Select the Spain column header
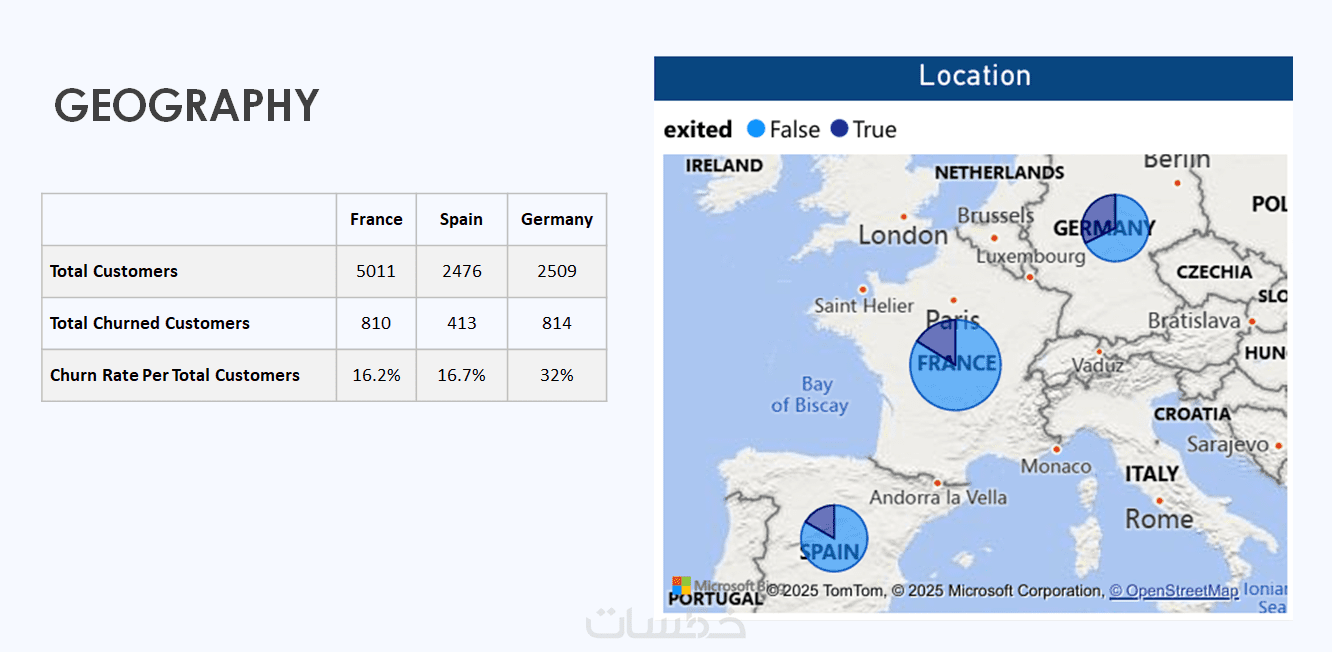 pyautogui.click(x=461, y=219)
